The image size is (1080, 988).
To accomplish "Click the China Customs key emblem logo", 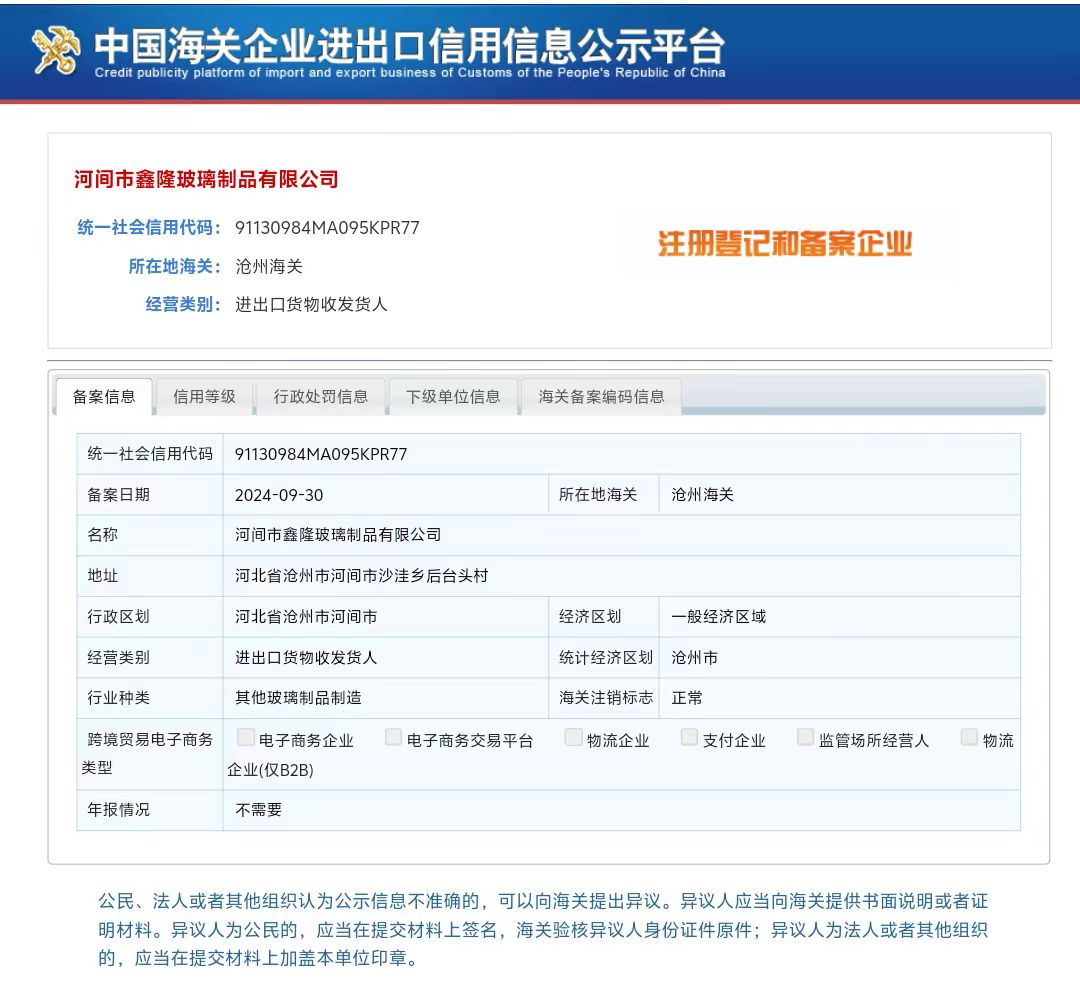I will coord(56,50).
